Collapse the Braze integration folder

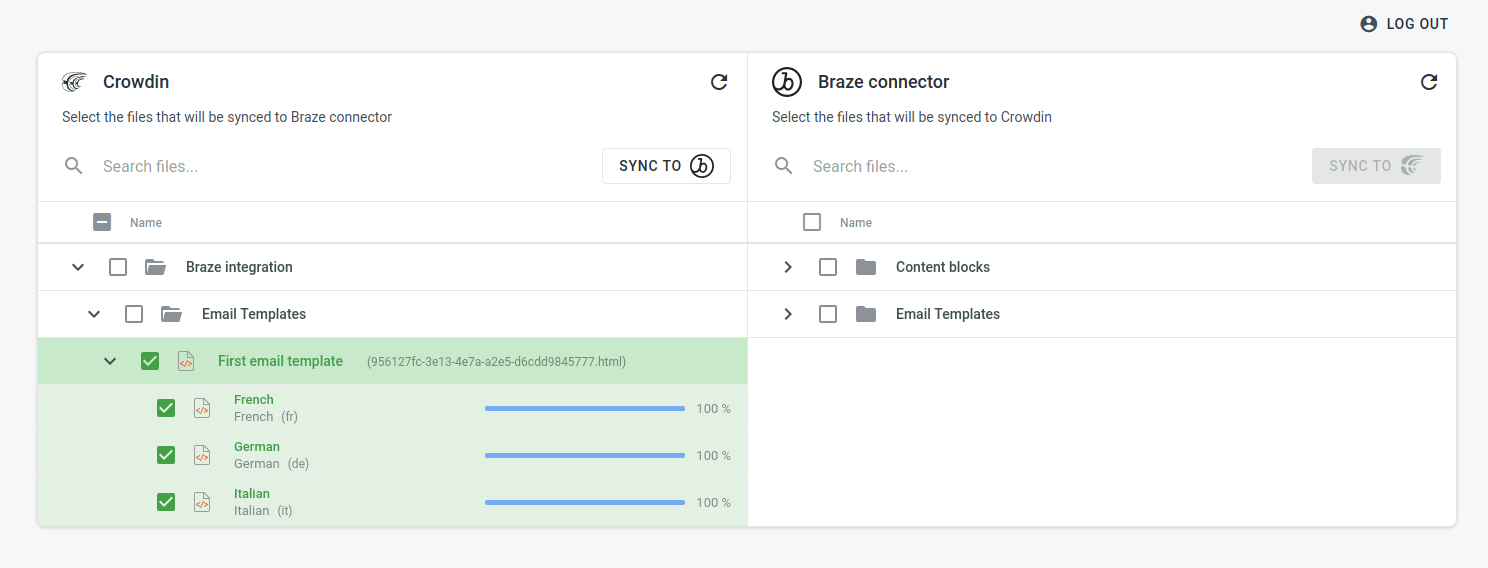click(78, 267)
